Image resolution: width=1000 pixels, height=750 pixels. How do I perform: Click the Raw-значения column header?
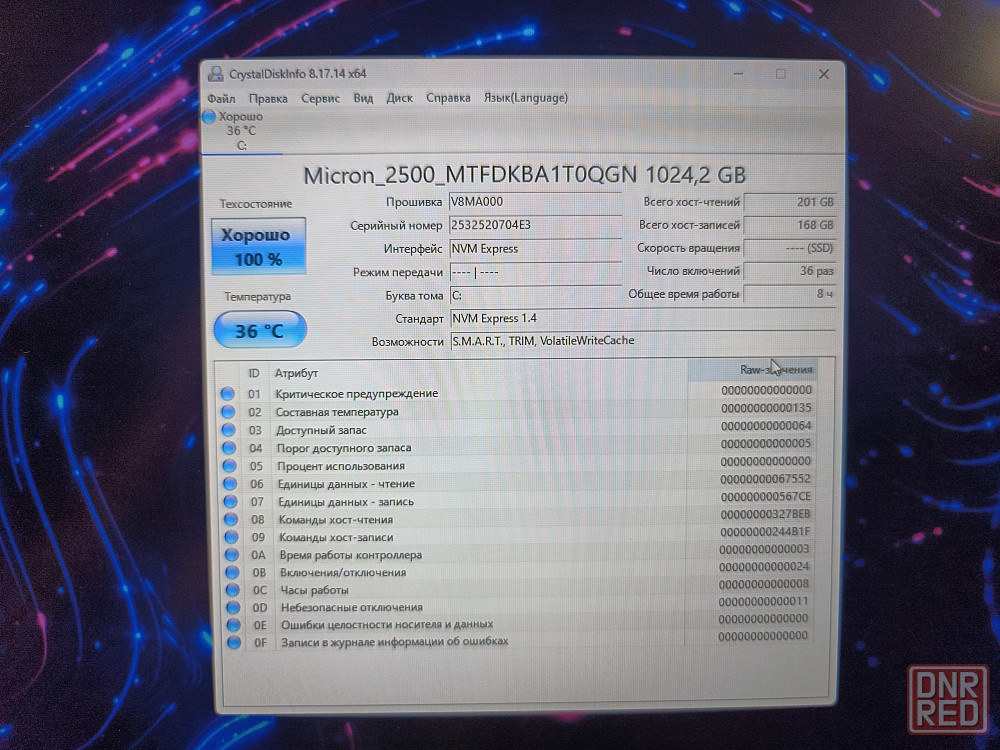coord(752,370)
